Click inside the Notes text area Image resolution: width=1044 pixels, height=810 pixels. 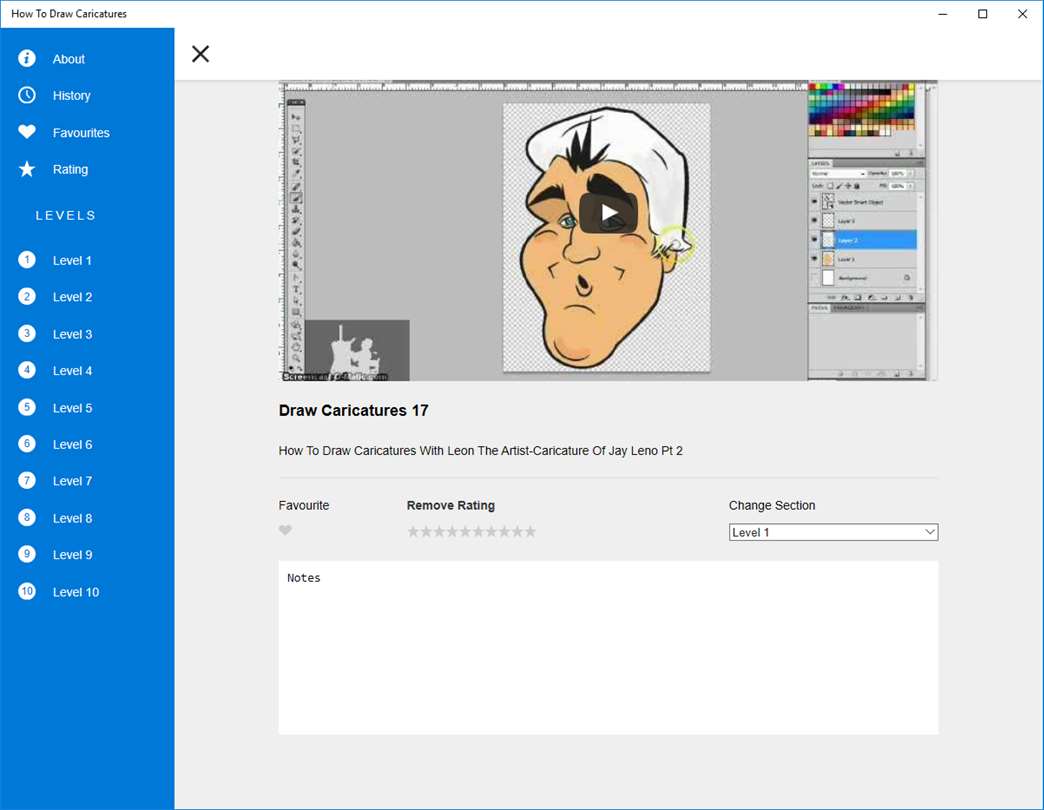coord(608,650)
